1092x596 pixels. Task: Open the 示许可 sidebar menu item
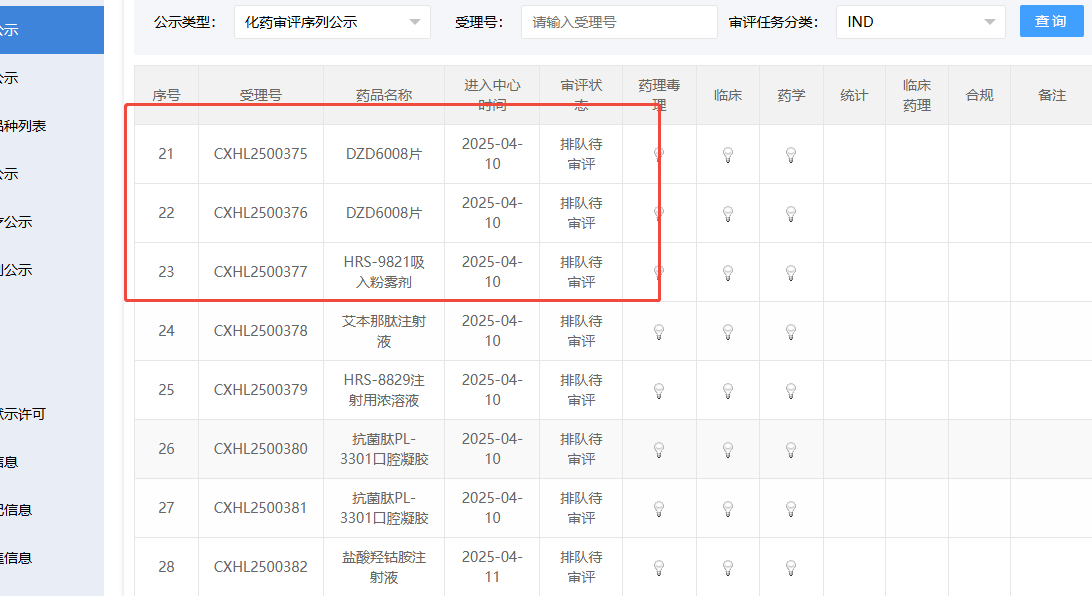[23, 414]
